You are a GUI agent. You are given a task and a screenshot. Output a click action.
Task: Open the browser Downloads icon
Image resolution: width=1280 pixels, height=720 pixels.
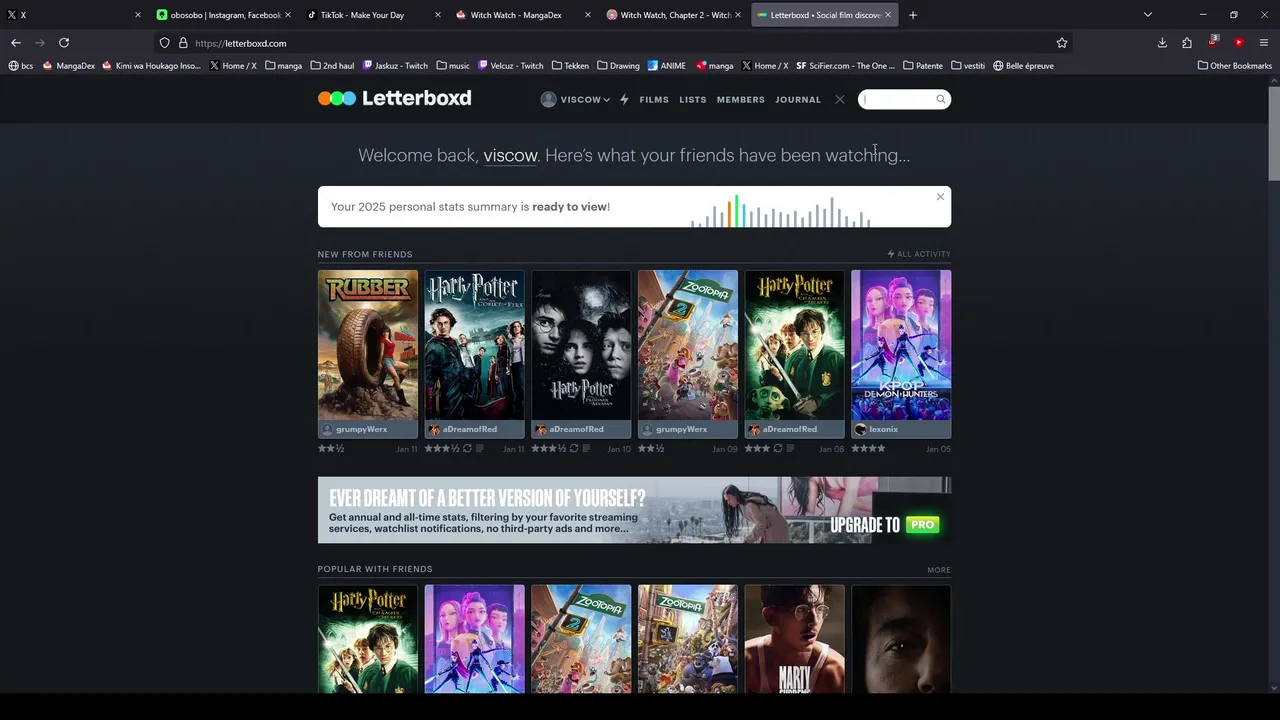(1162, 43)
